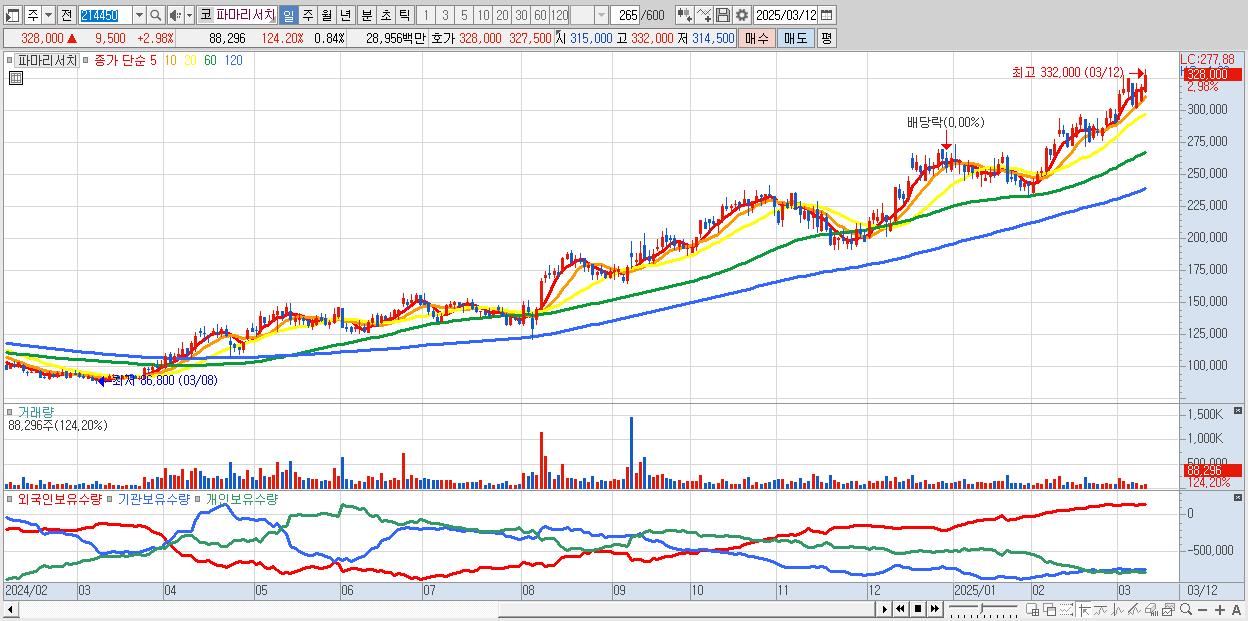1248x621 pixels.
Task: Select the 분 minute chart period
Action: pos(366,15)
